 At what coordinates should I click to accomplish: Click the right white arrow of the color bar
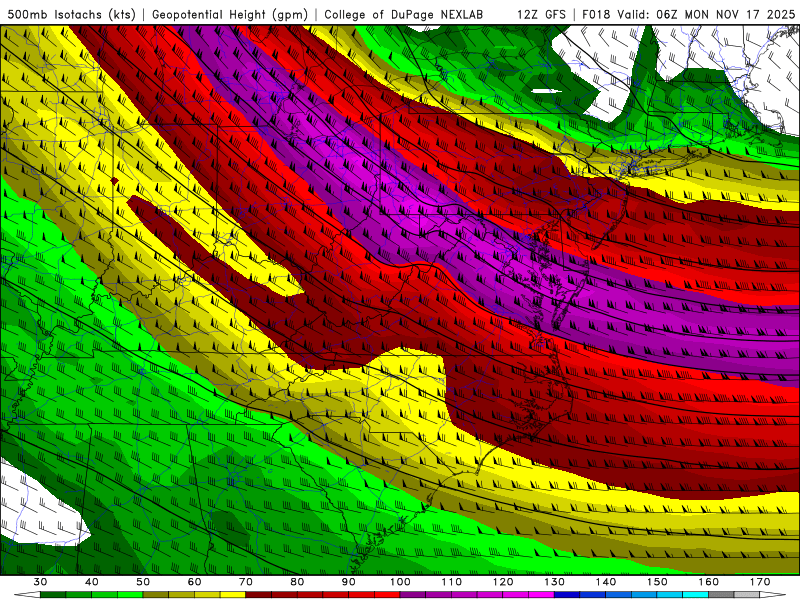[772, 595]
